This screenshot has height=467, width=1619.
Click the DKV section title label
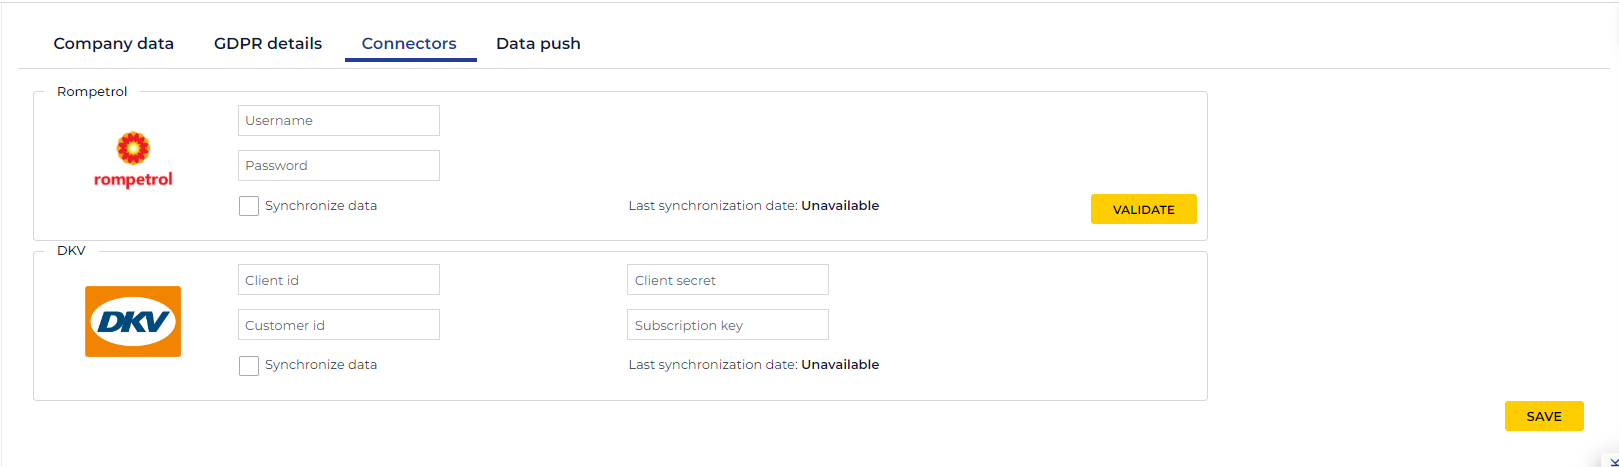(x=71, y=251)
